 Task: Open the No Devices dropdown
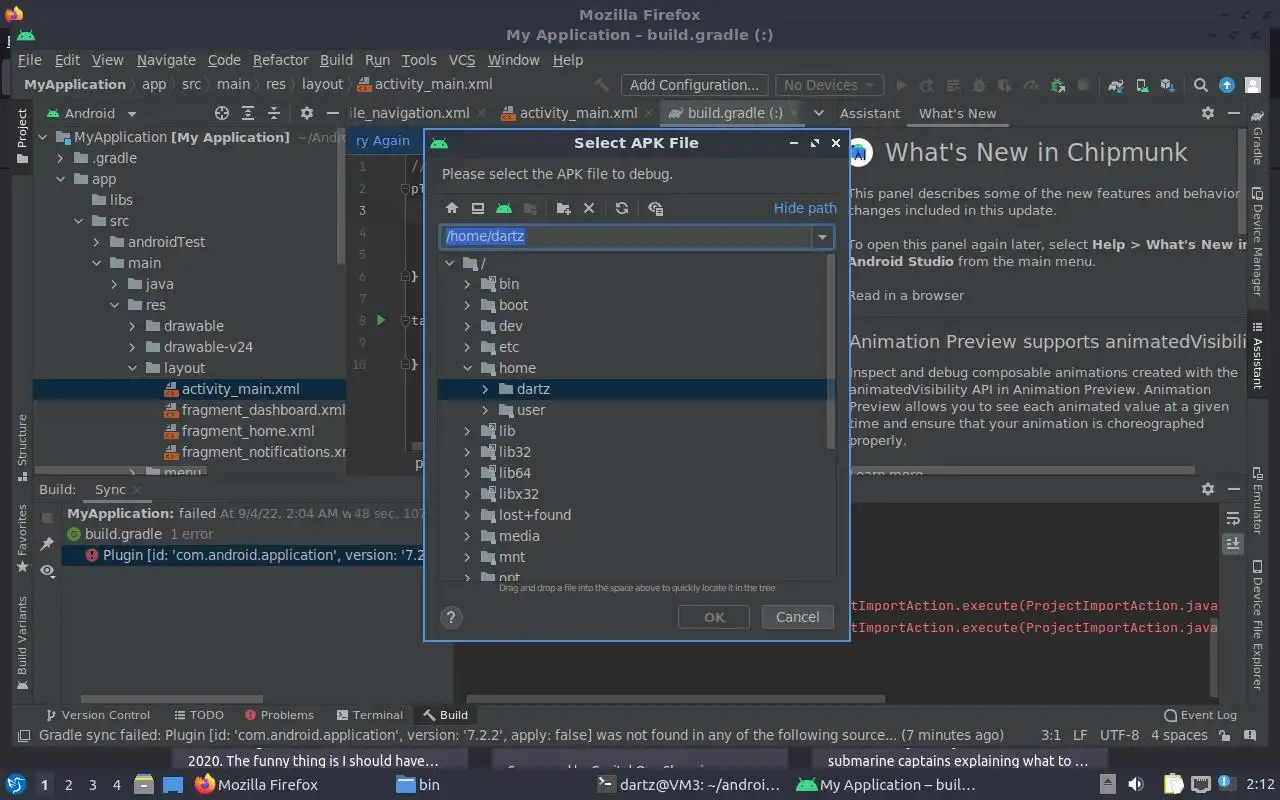tap(830, 85)
